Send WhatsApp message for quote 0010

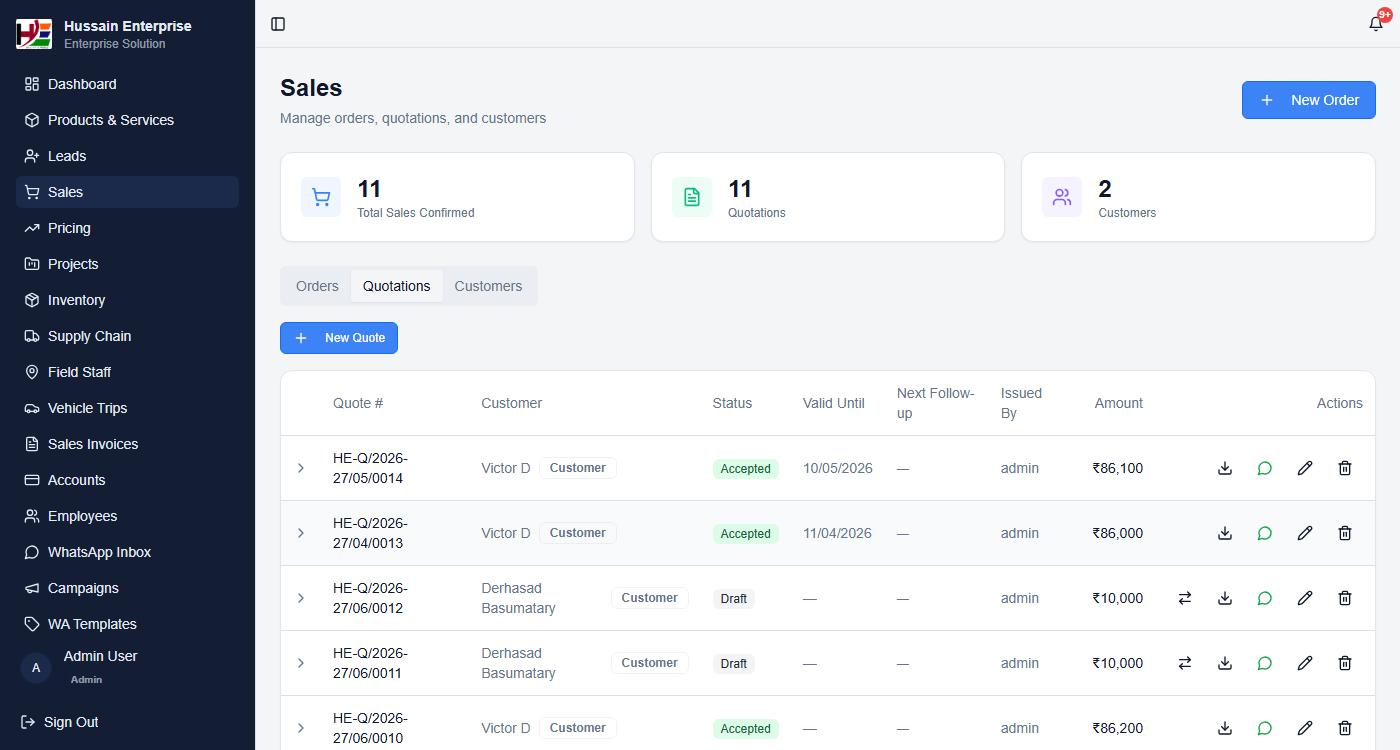pyautogui.click(x=1265, y=728)
